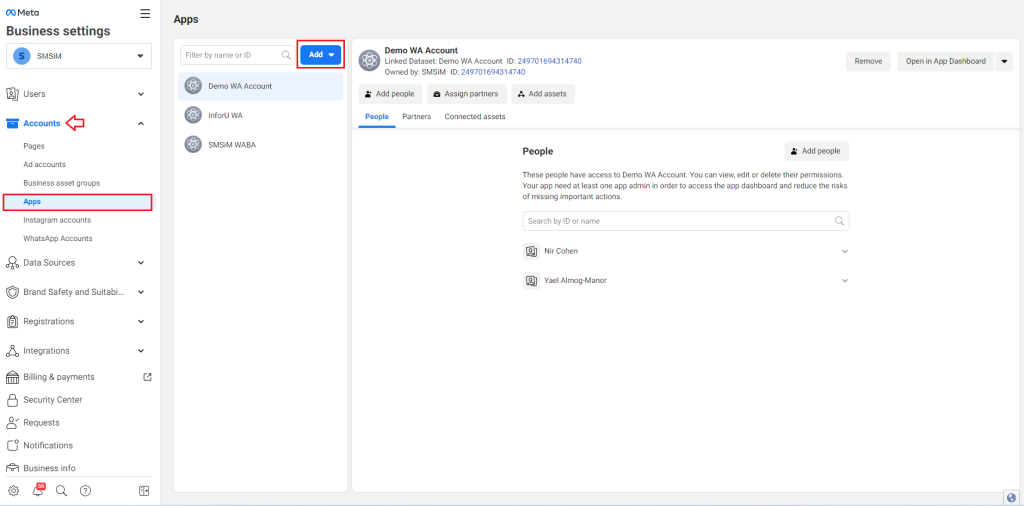Open the help question mark icon

click(85, 490)
